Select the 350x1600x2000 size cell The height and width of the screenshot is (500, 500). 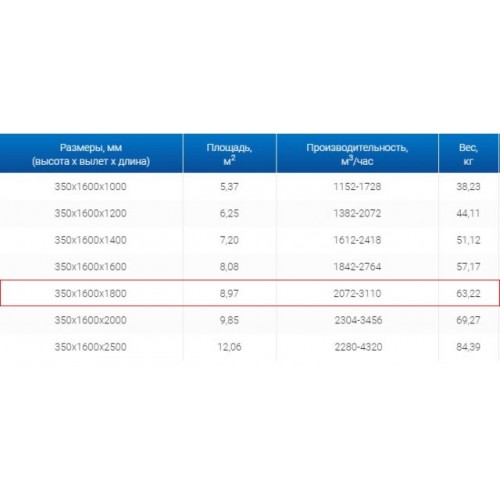click(91, 320)
